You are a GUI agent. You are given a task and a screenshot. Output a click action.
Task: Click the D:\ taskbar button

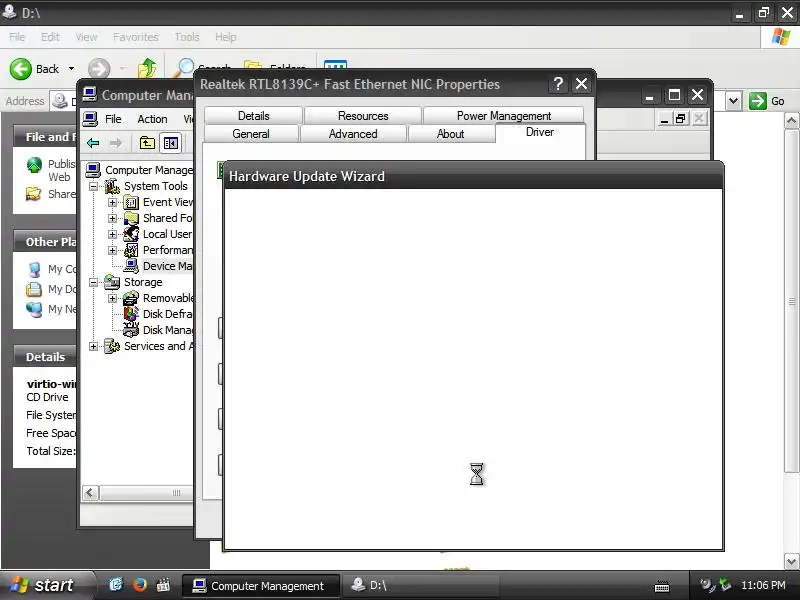(x=419, y=586)
